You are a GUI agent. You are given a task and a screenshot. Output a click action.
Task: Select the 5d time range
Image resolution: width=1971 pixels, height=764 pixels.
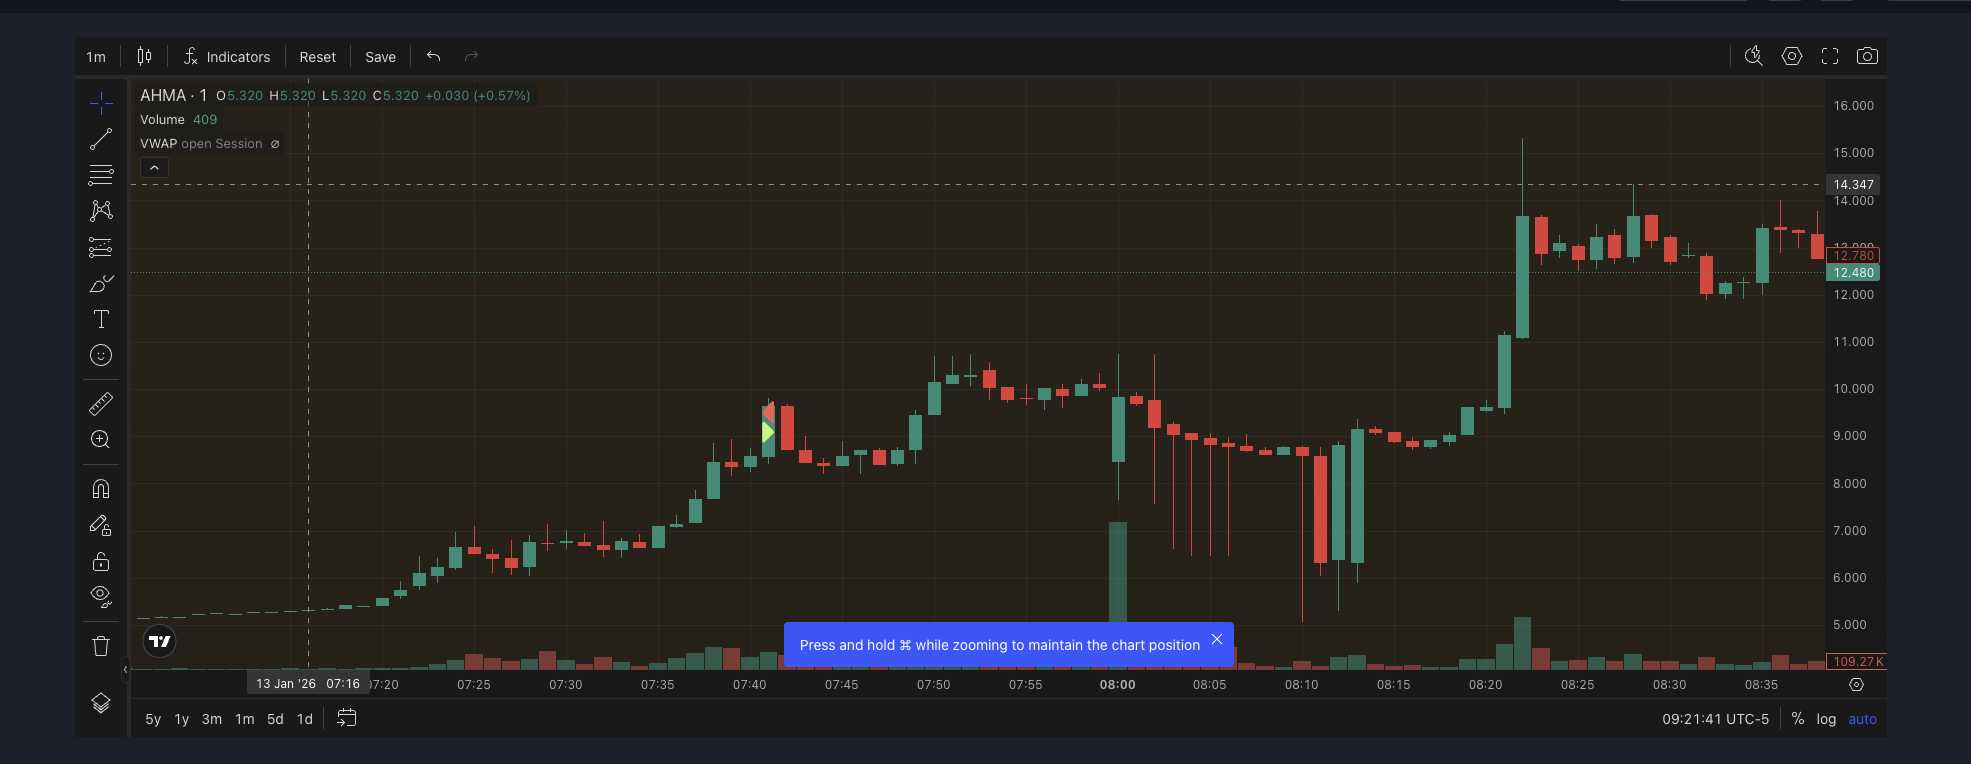tap(275, 719)
